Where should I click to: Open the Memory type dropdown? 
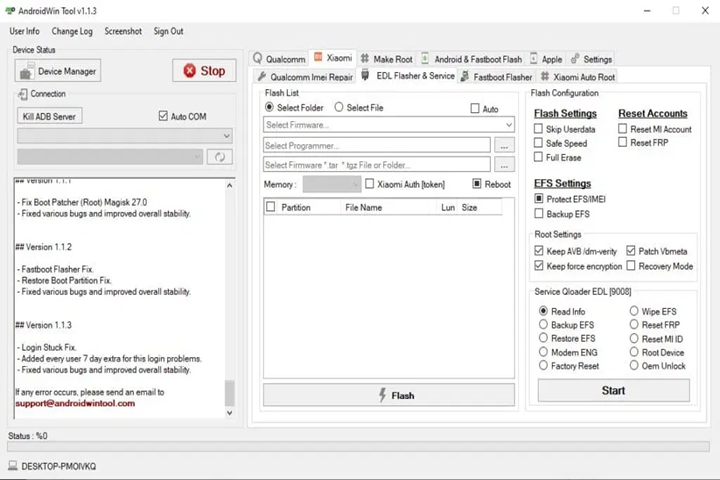(x=331, y=184)
